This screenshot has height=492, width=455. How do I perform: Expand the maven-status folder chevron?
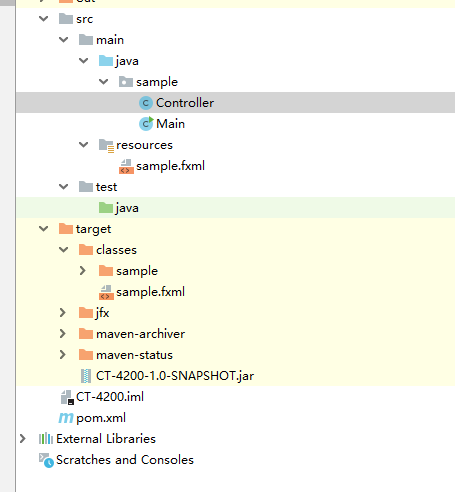tap(62, 355)
